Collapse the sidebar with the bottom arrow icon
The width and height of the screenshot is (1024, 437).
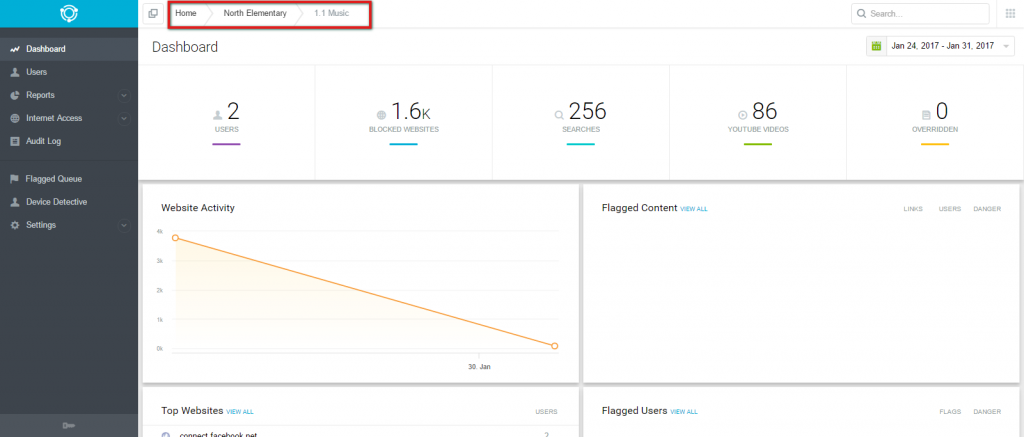tap(69, 426)
